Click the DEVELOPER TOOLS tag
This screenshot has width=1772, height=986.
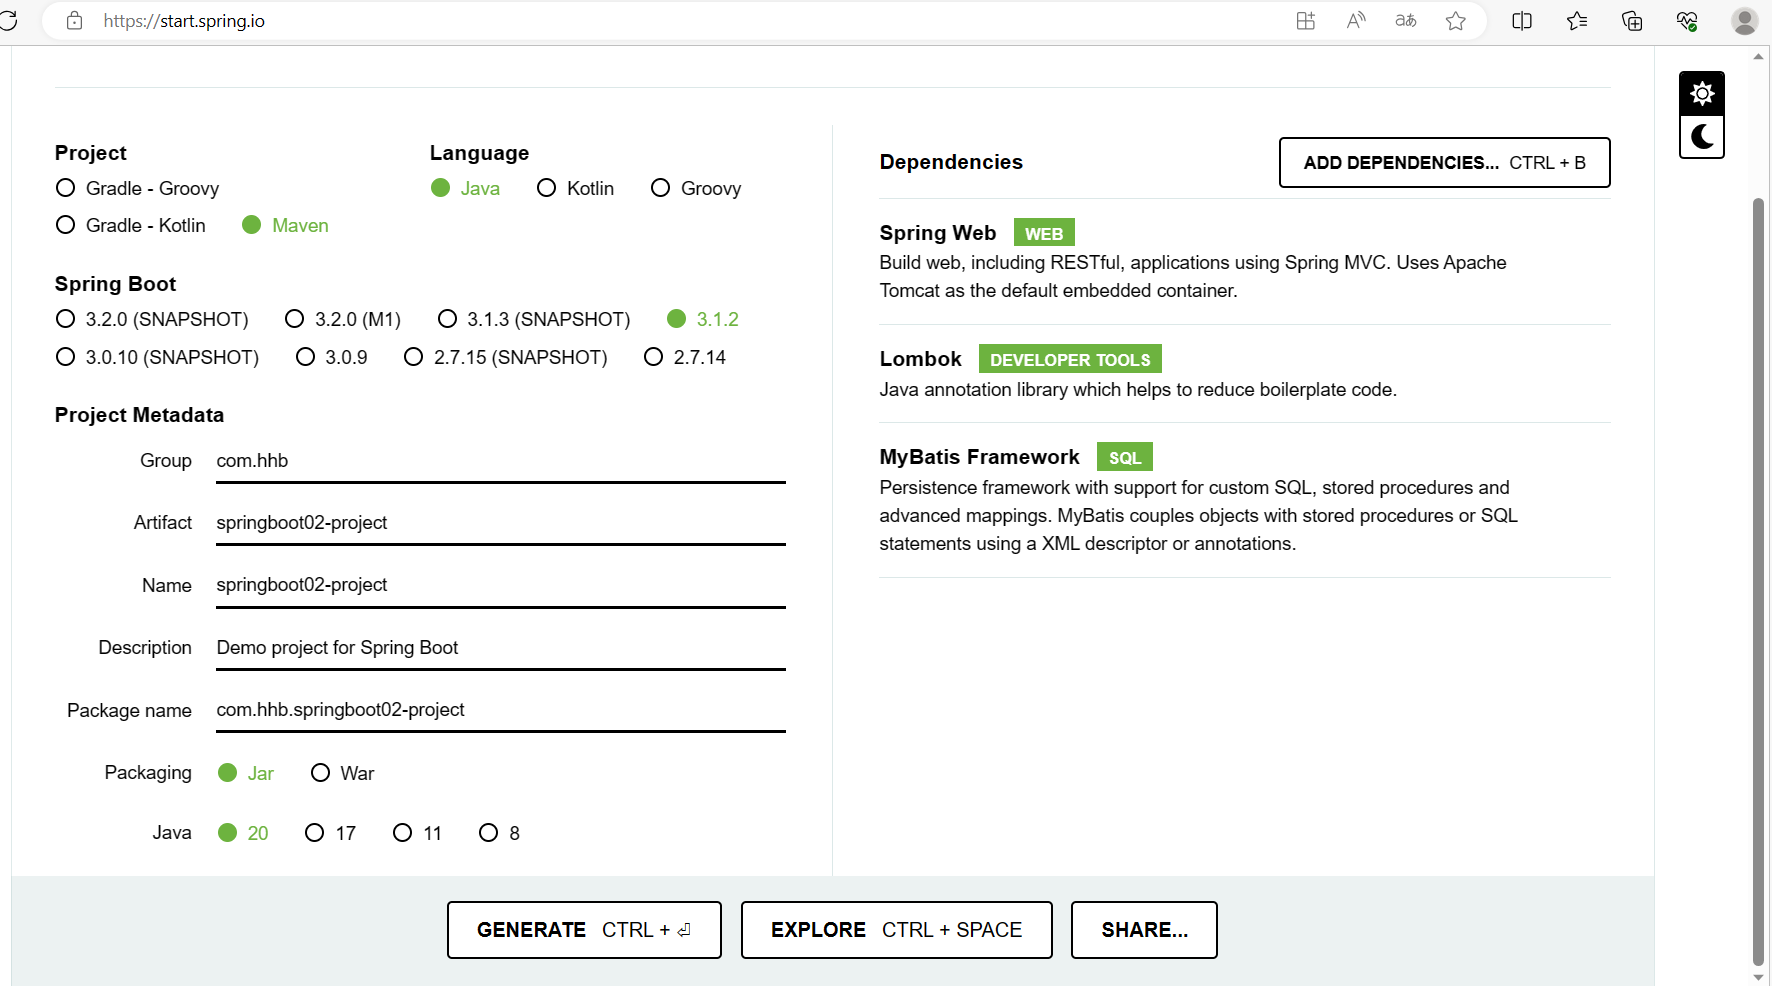click(x=1070, y=359)
